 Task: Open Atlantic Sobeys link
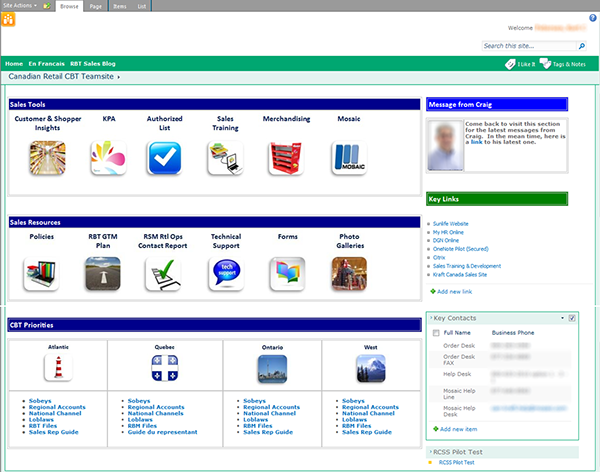tap(40, 400)
